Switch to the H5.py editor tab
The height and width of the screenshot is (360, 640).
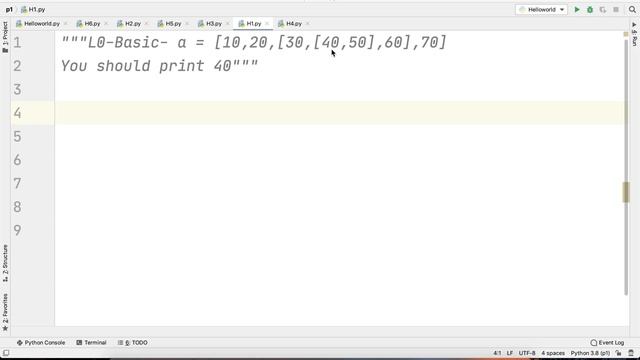[x=169, y=24]
